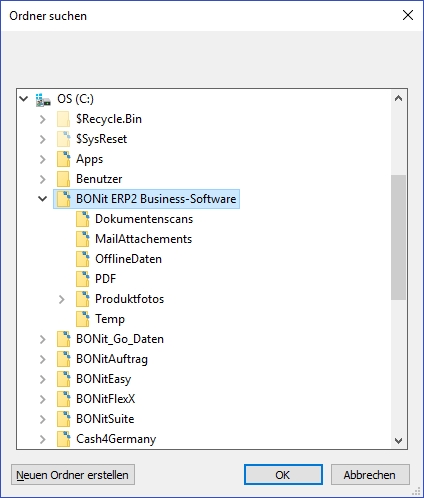This screenshot has width=424, height=498.
Task: Expand the Produktfotos folder
Action: [x=62, y=299]
